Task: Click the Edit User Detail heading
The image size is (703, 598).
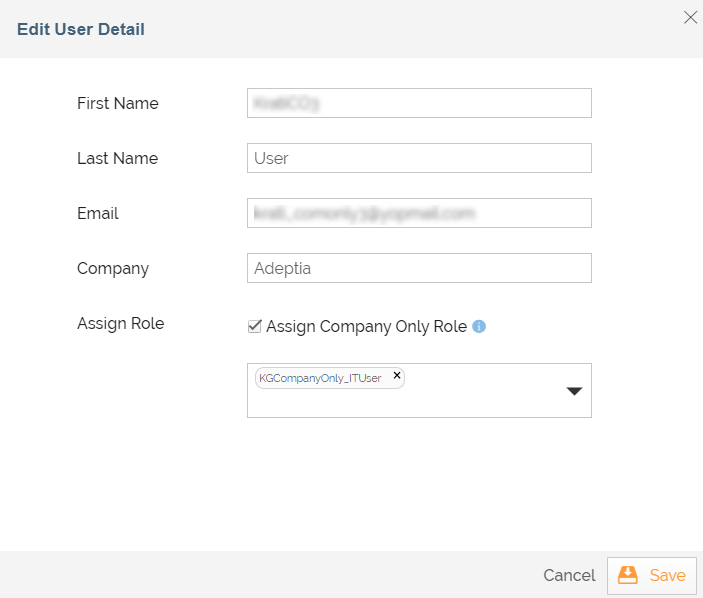Action: [x=81, y=29]
